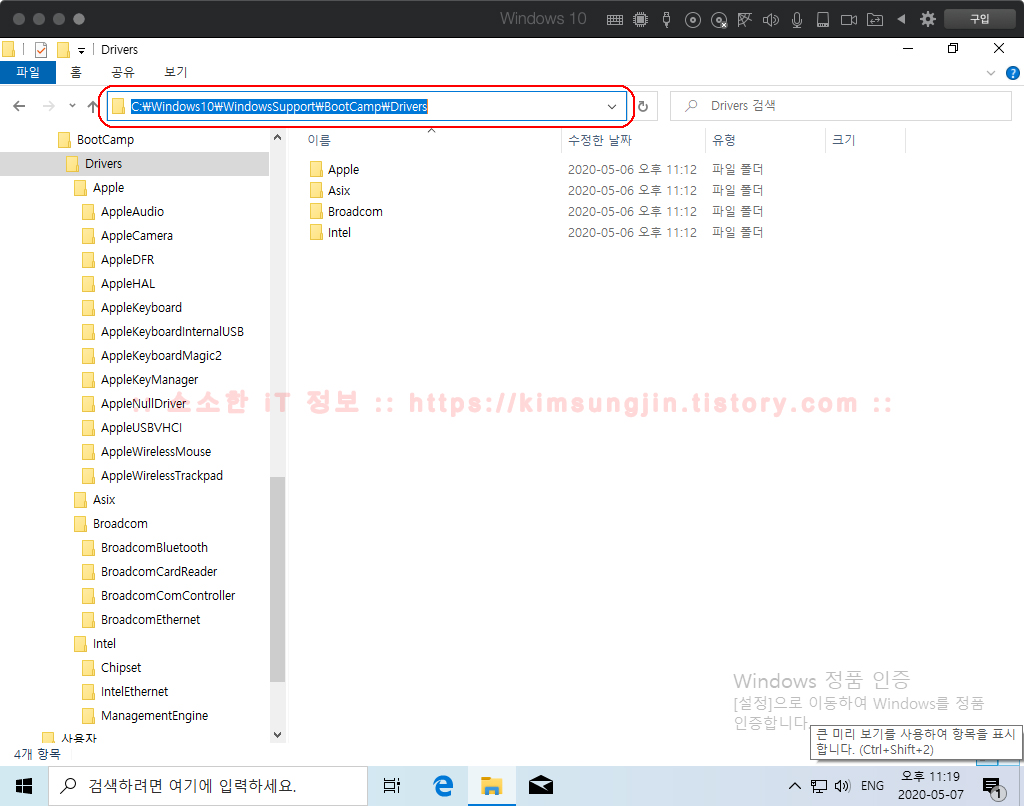The width and height of the screenshot is (1024, 806).
Task: Show hidden system tray icons
Action: point(794,786)
